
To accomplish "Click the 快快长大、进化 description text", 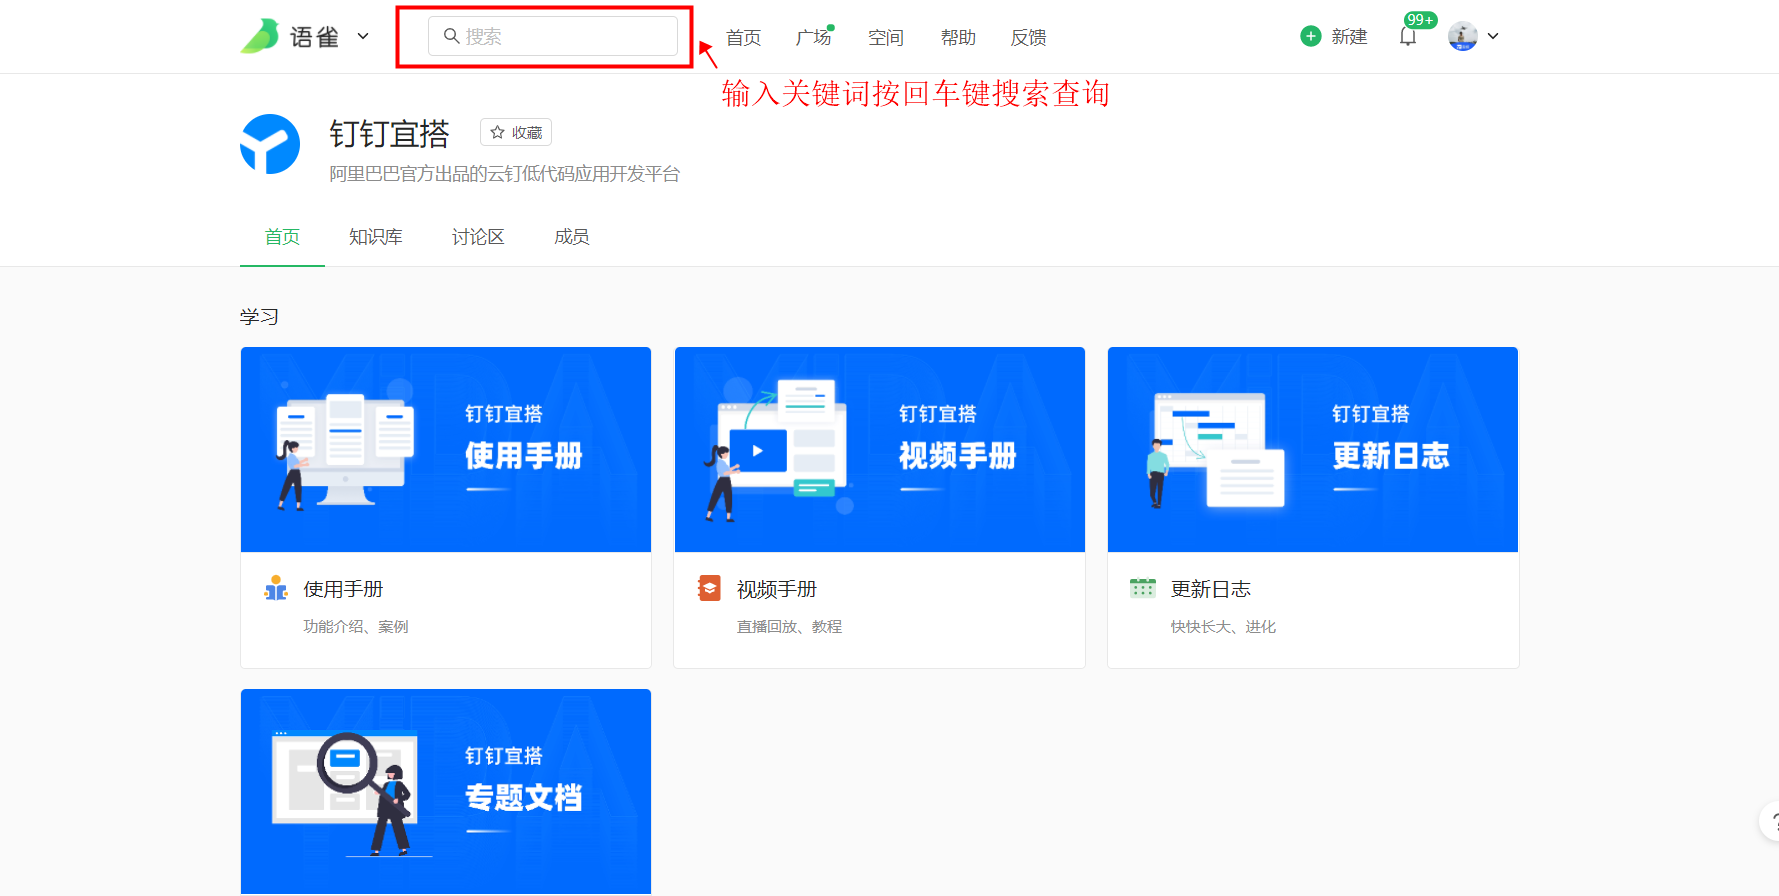I will (1223, 626).
